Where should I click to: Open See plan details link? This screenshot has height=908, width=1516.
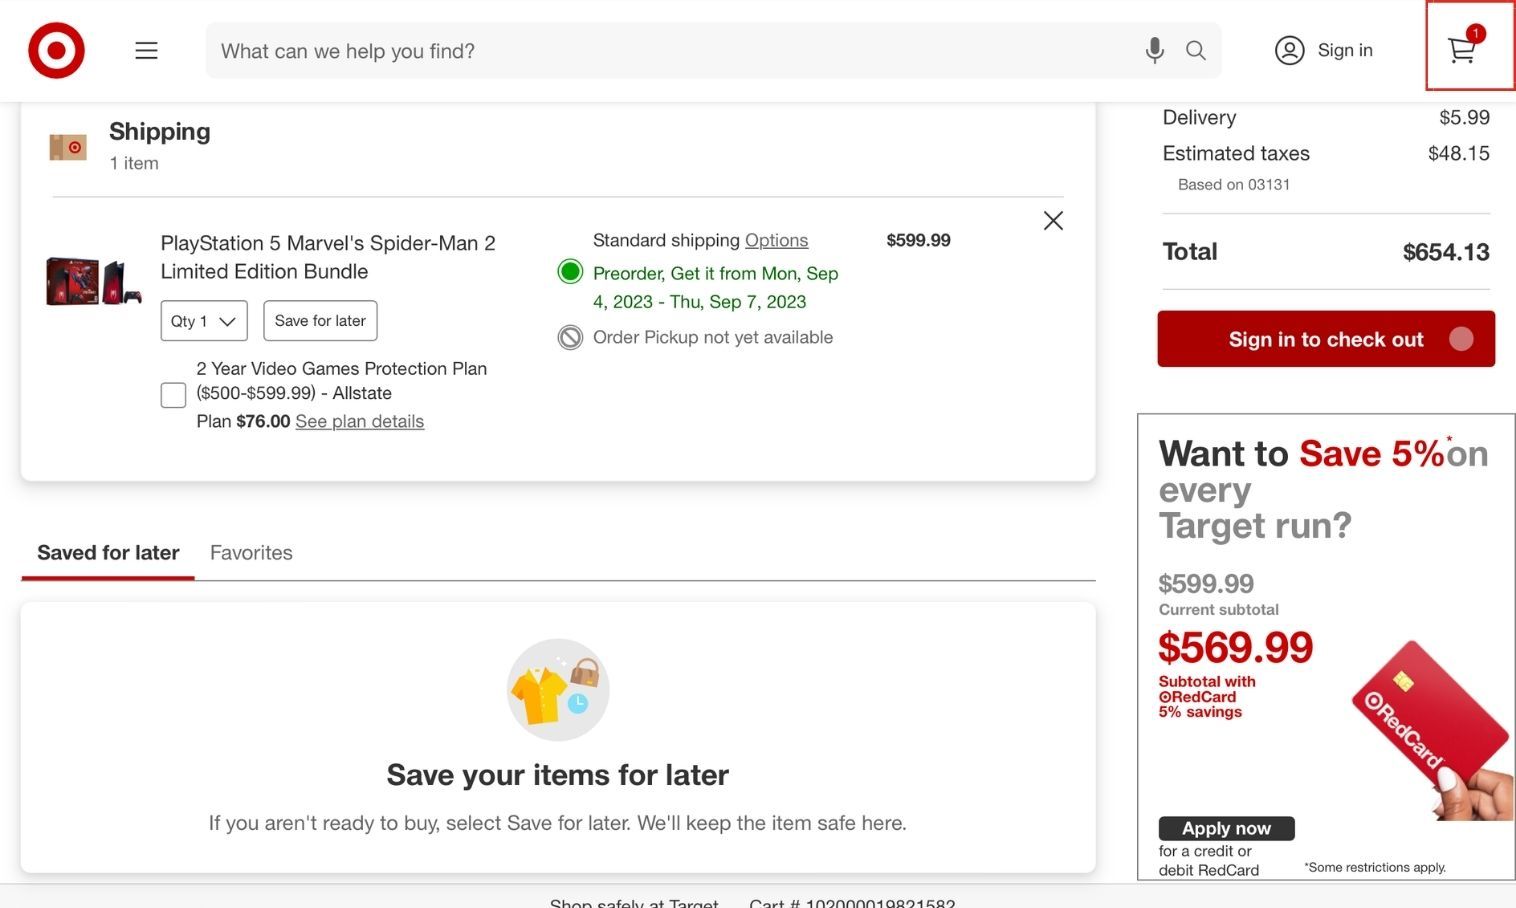360,421
